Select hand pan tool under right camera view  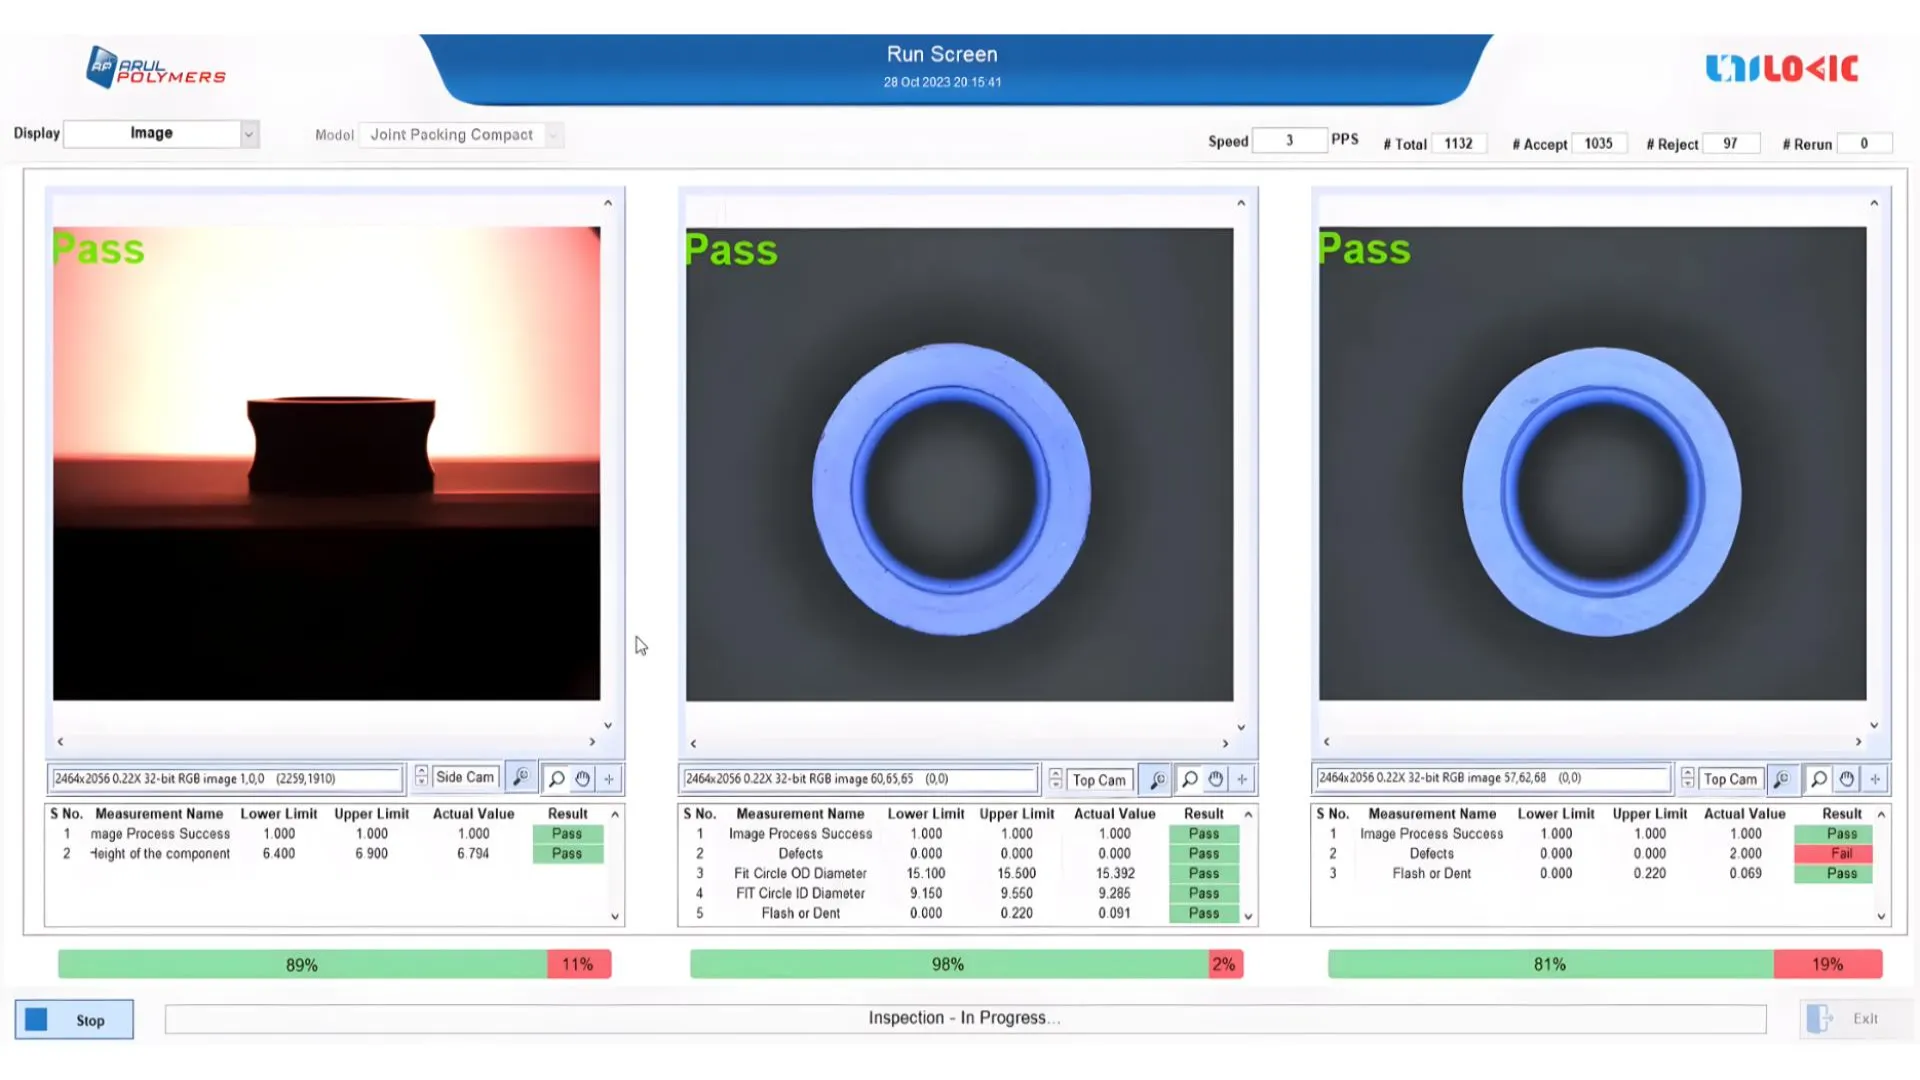tap(1847, 778)
